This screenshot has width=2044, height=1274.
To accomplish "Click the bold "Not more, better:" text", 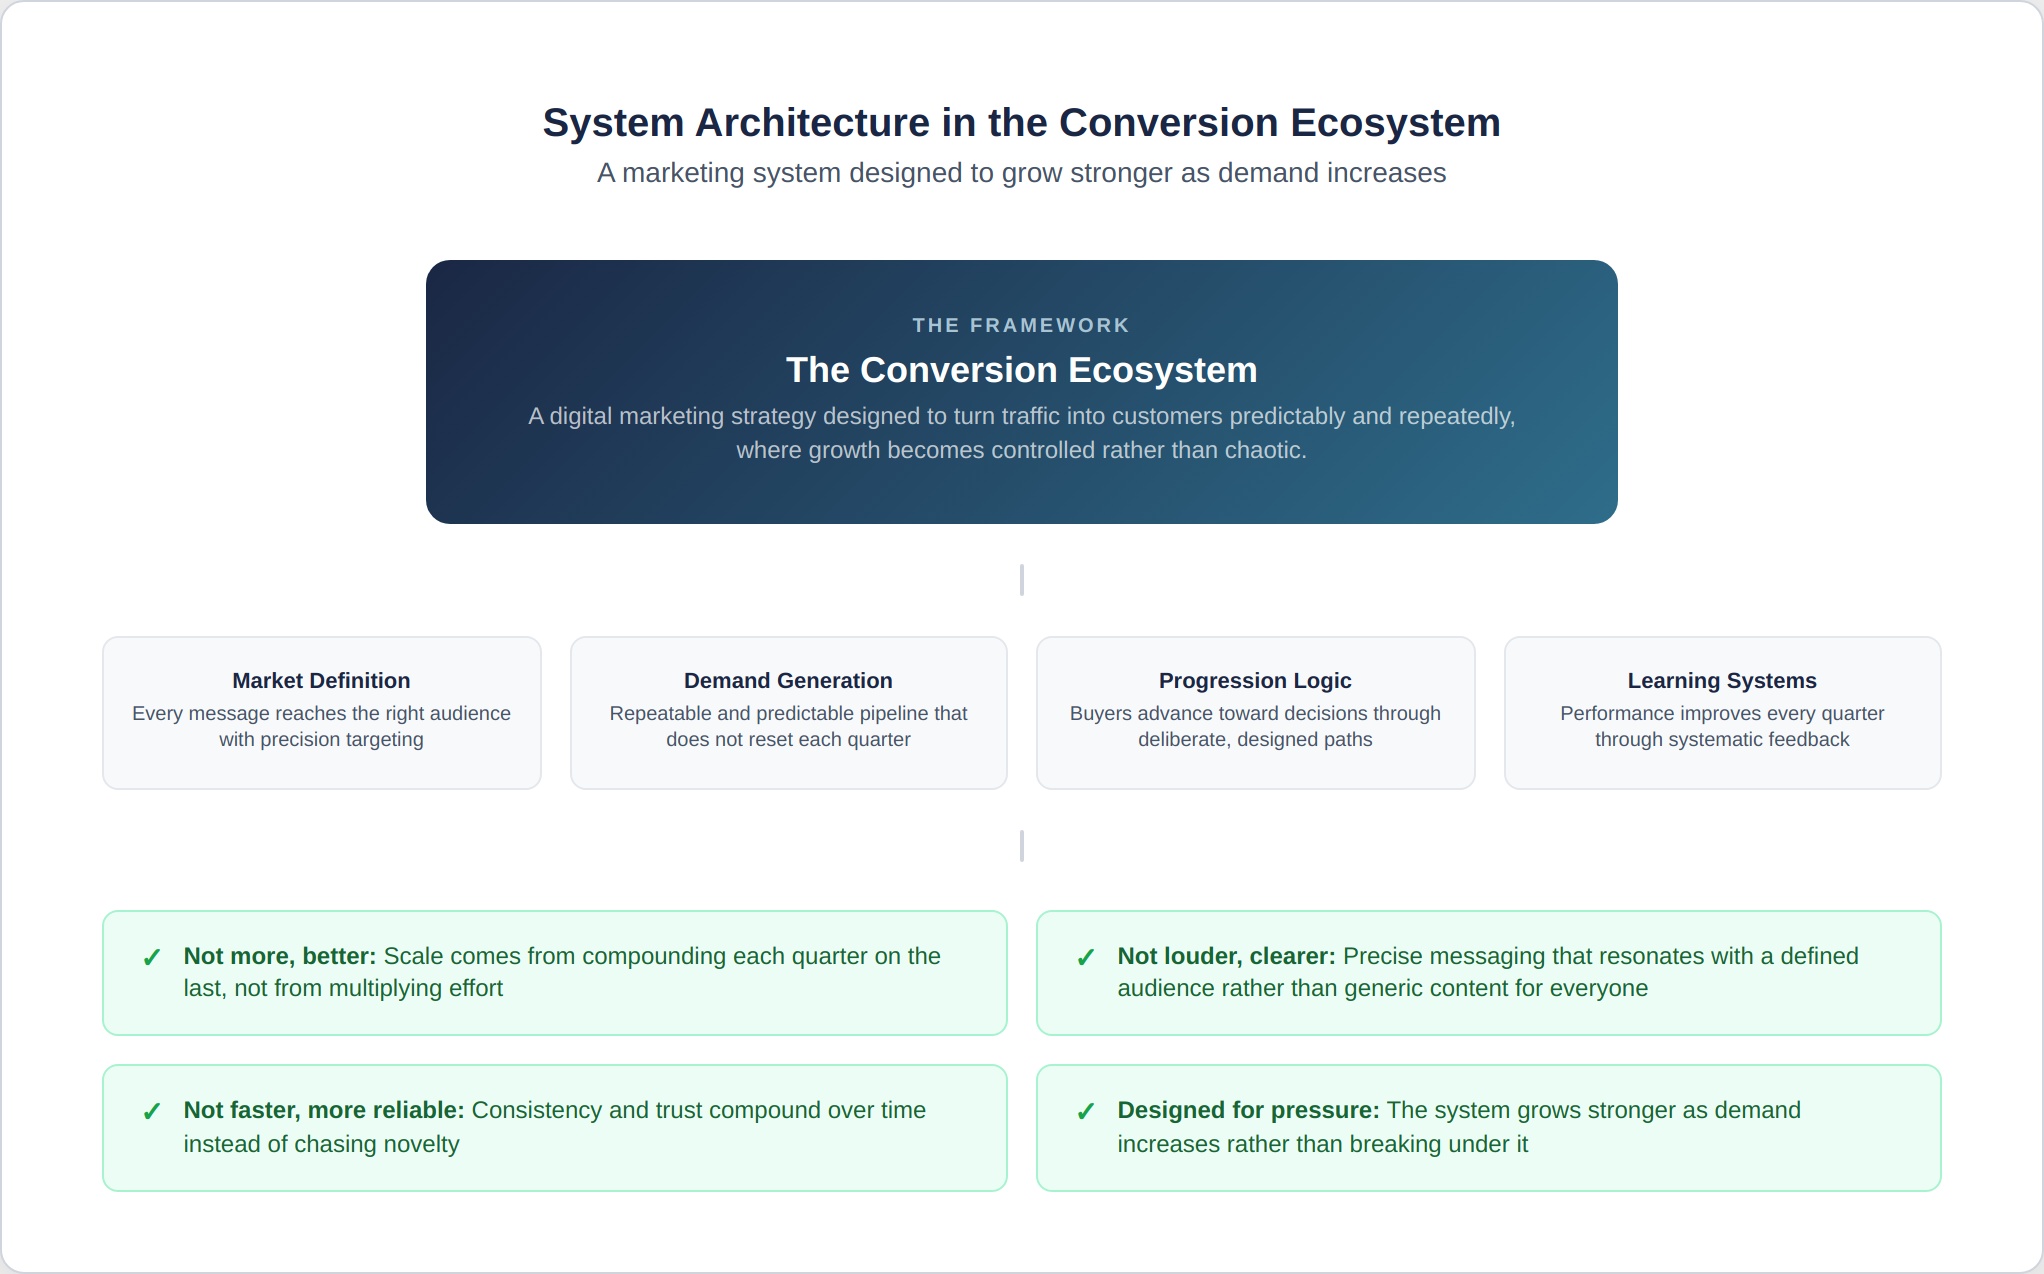I will point(280,956).
